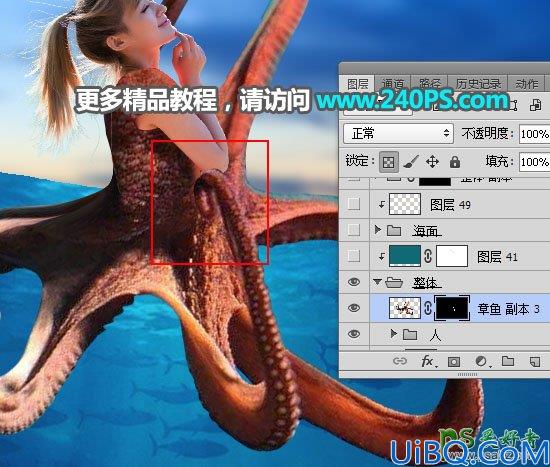Click link layers icon at panel bottom
The width and height of the screenshot is (550, 467).
click(400, 361)
